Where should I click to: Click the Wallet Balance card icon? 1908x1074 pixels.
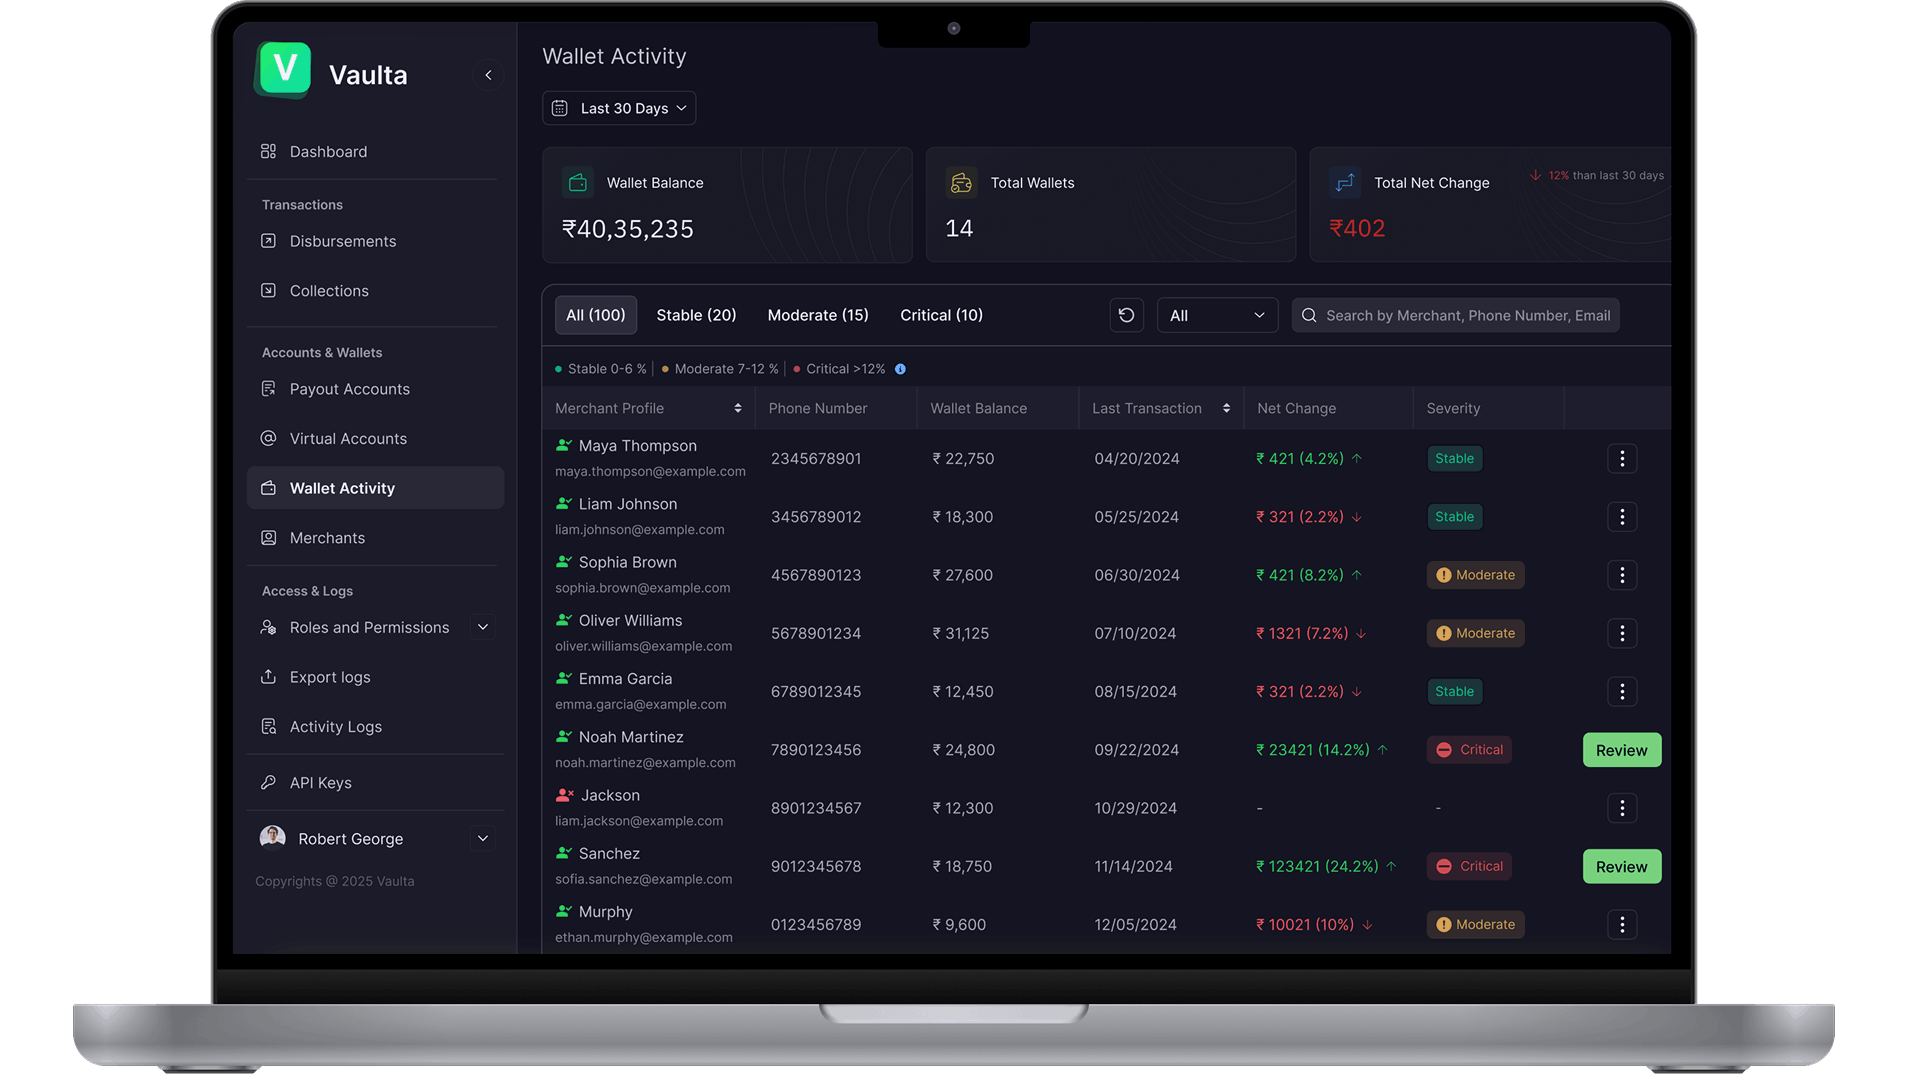578,183
